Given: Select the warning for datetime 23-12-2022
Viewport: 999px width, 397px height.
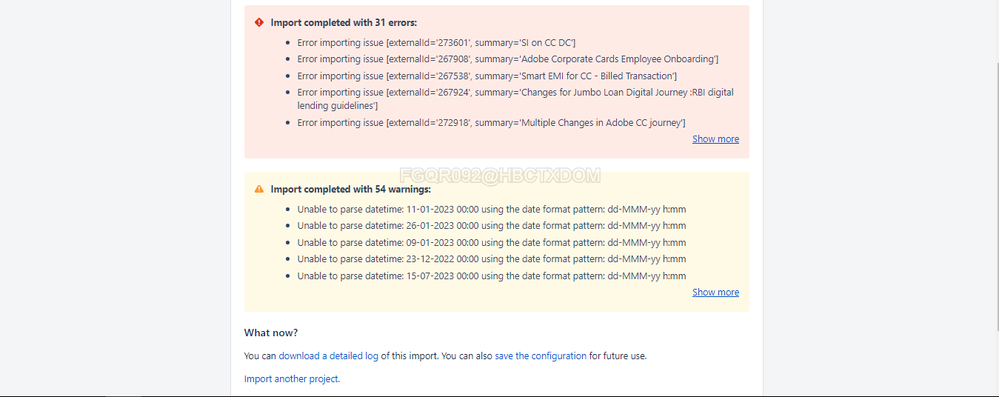Looking at the screenshot, I should pos(491,259).
